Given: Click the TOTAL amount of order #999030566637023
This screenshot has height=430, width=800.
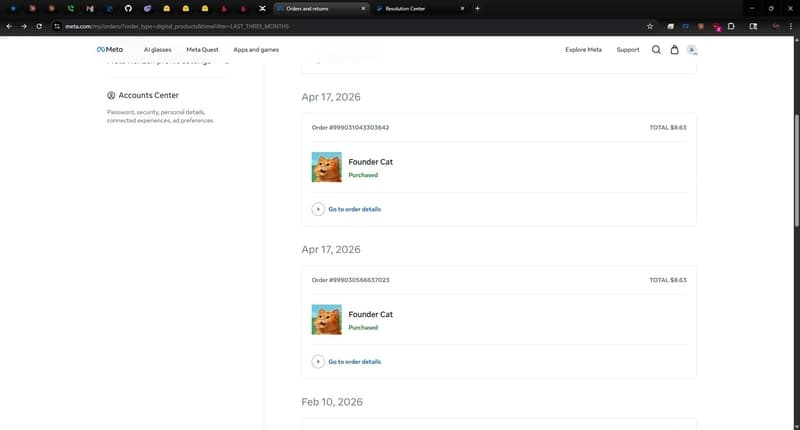Looking at the screenshot, I should coord(668,280).
